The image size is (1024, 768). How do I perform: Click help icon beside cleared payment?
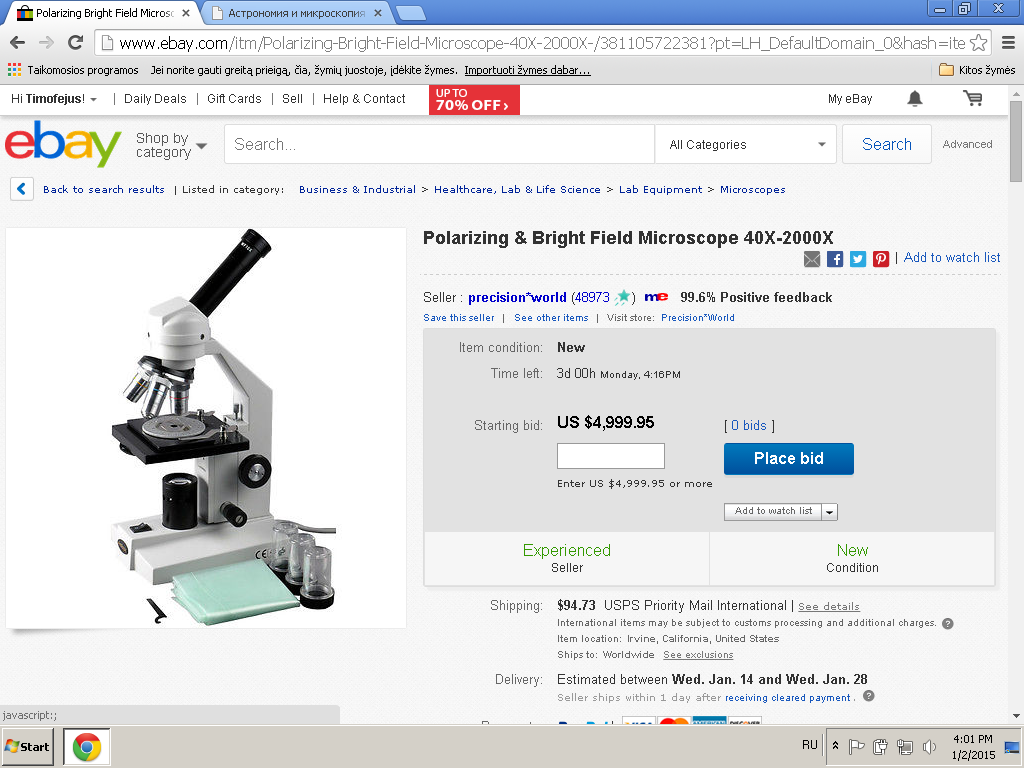tap(869, 696)
